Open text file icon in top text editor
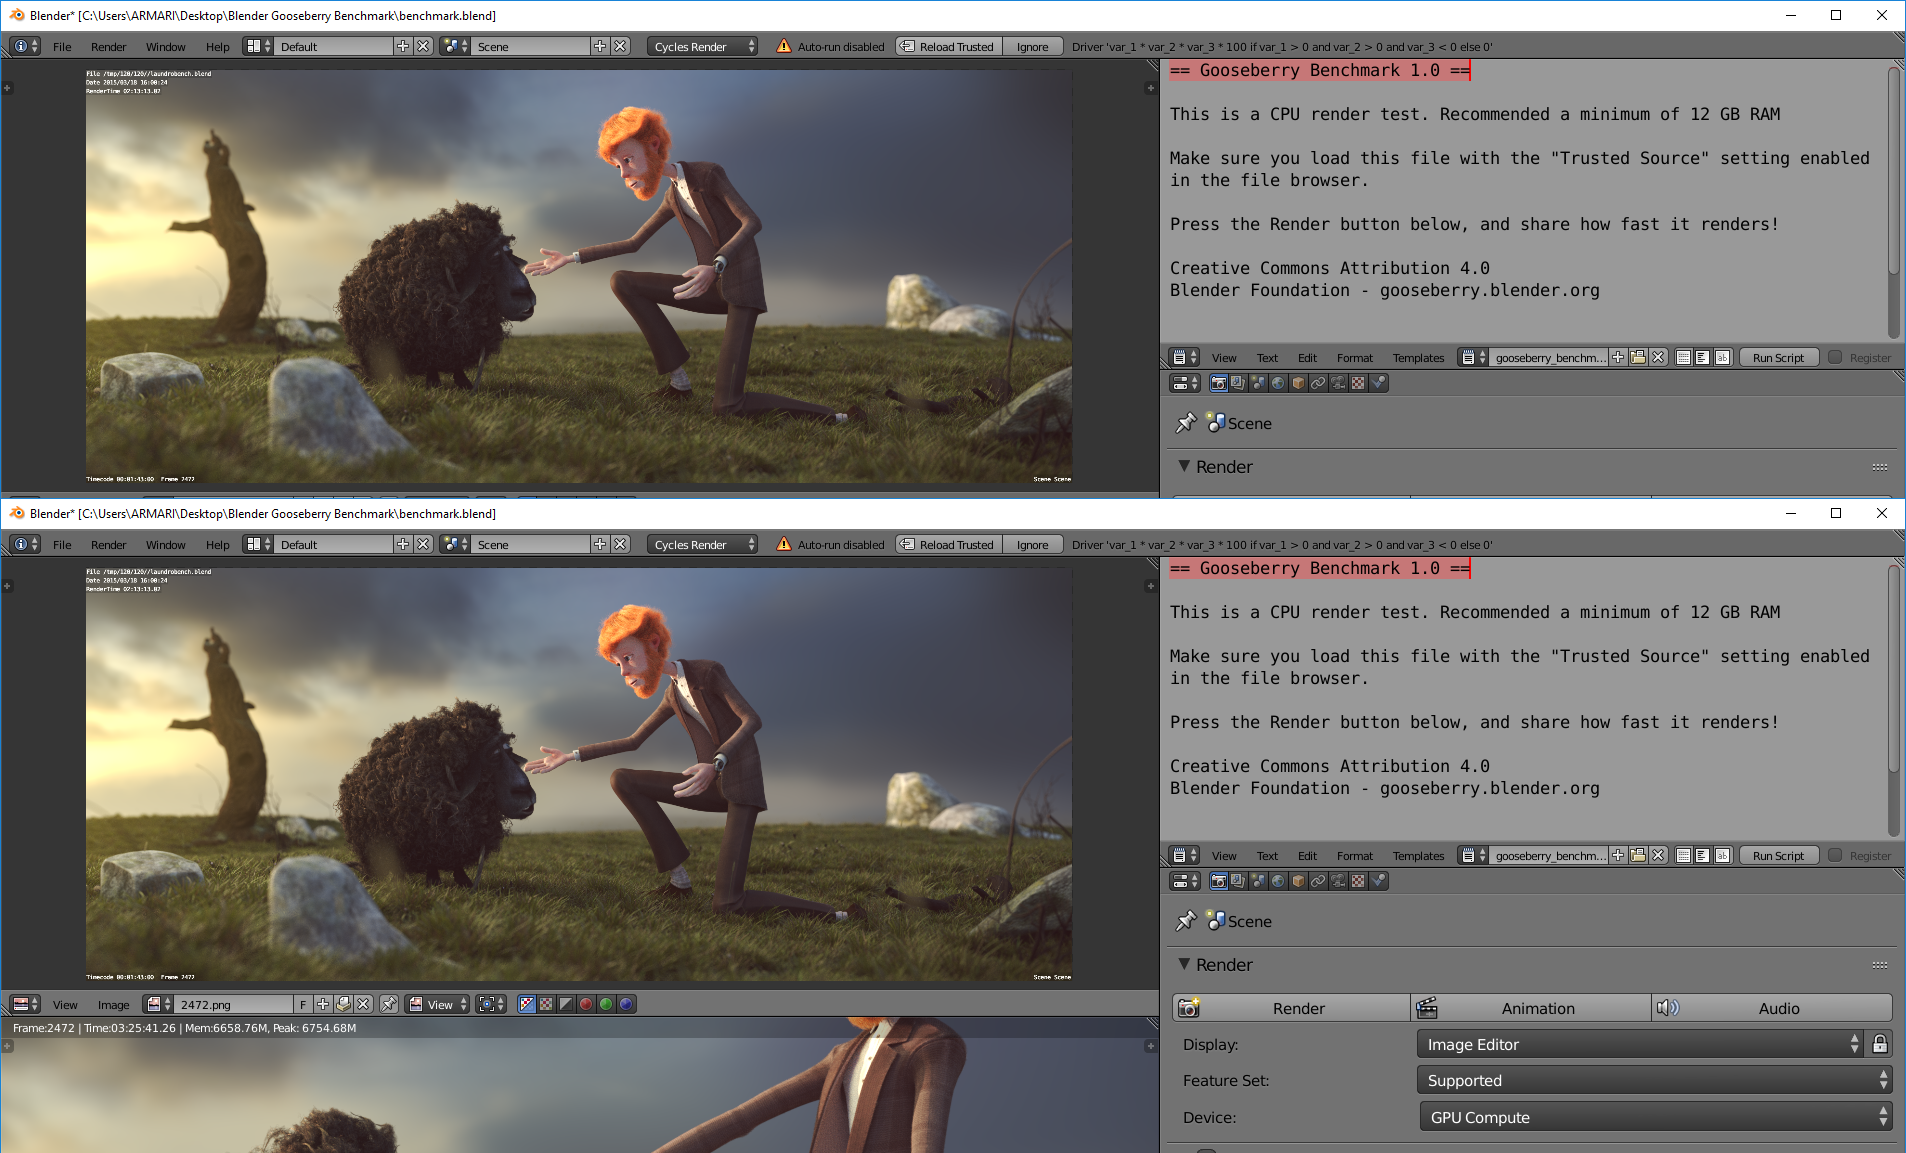Screen dimensions: 1906x1153 click(1638, 357)
